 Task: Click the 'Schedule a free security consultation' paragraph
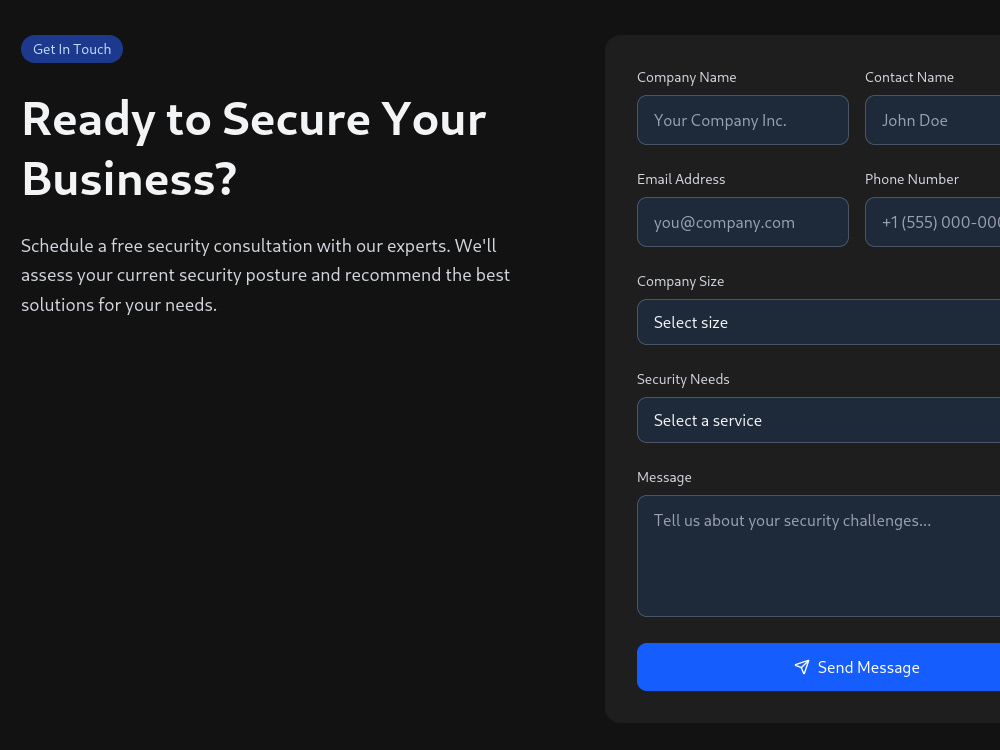pyautogui.click(x=265, y=275)
